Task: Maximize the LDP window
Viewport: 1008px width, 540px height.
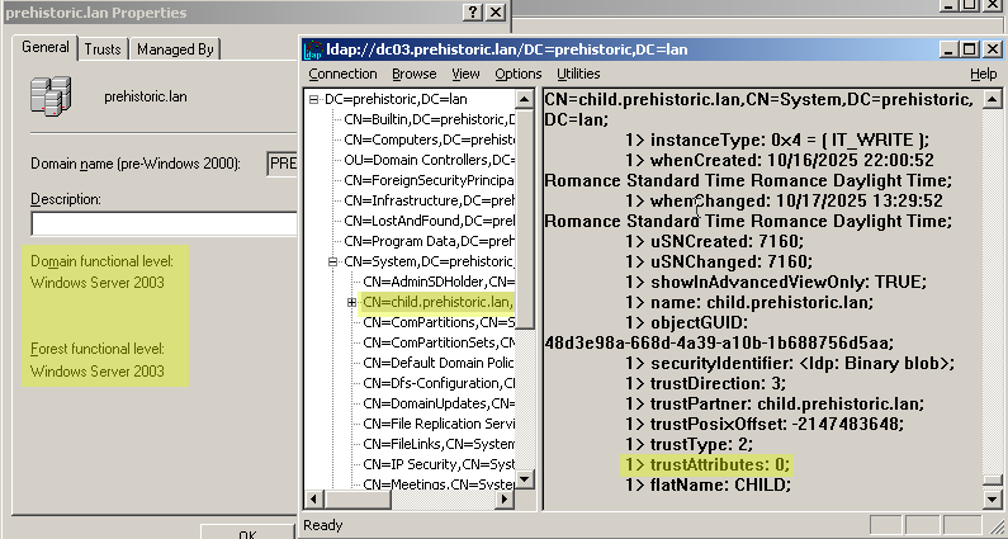Action: (970, 50)
